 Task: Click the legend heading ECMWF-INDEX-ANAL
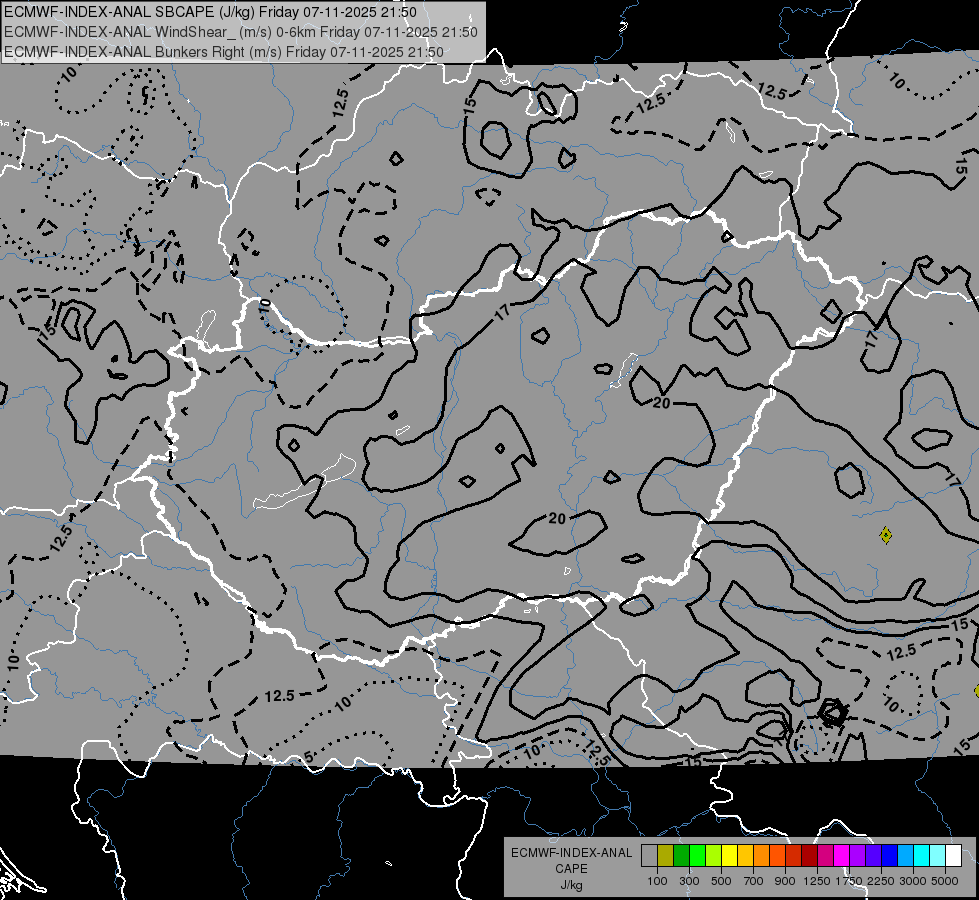coord(571,853)
